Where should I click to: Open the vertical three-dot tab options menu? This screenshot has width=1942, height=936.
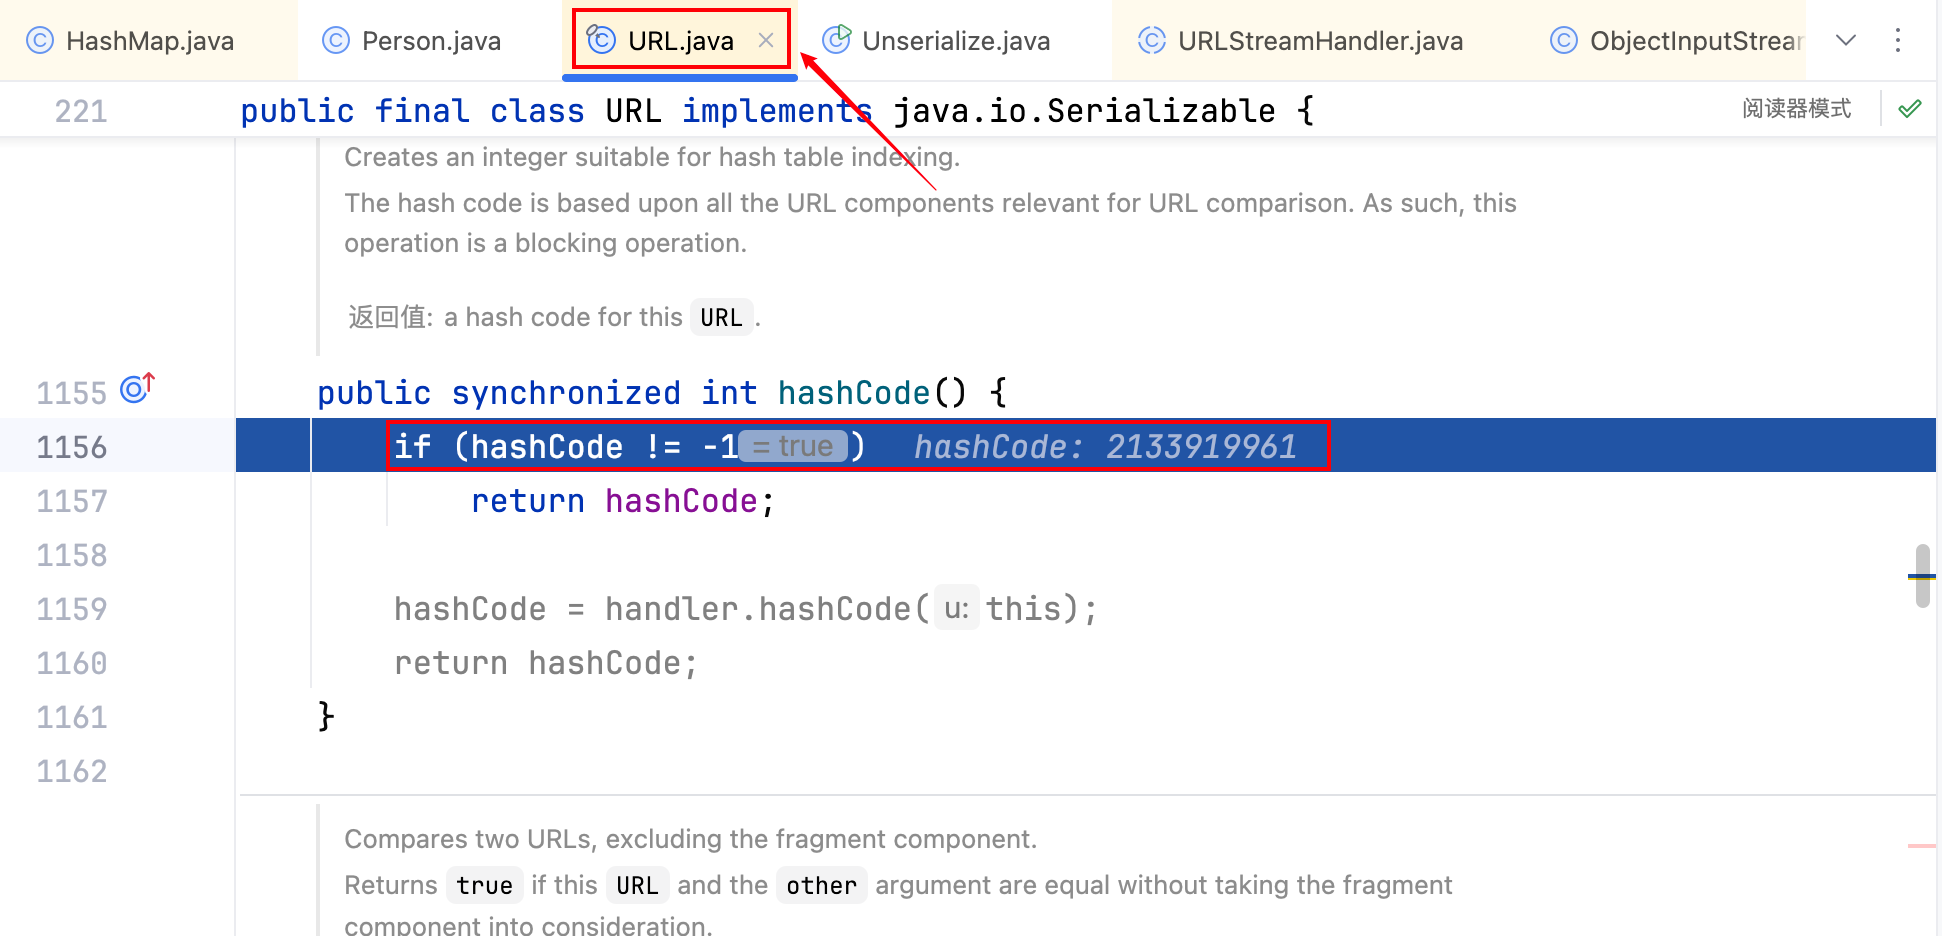1897,41
